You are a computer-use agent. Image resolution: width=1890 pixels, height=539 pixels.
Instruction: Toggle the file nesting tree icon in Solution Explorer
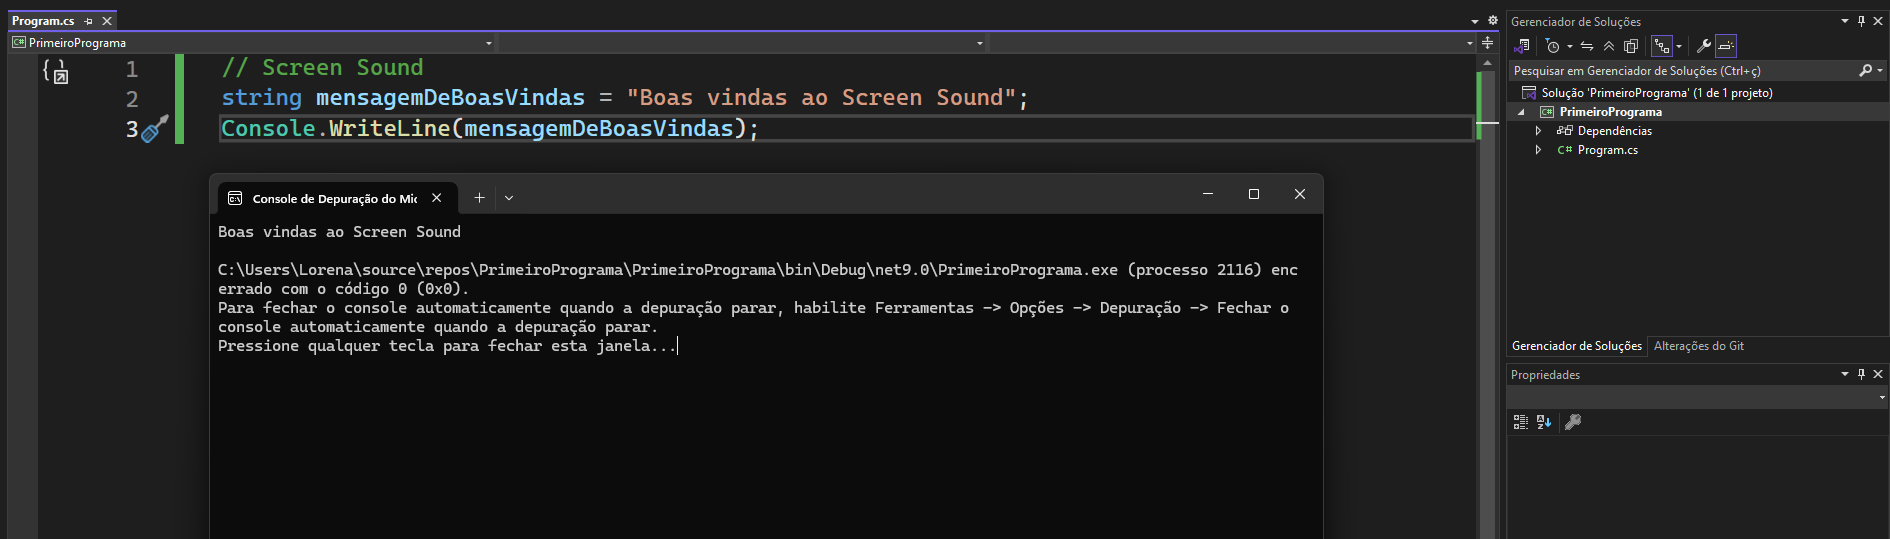click(x=1662, y=46)
